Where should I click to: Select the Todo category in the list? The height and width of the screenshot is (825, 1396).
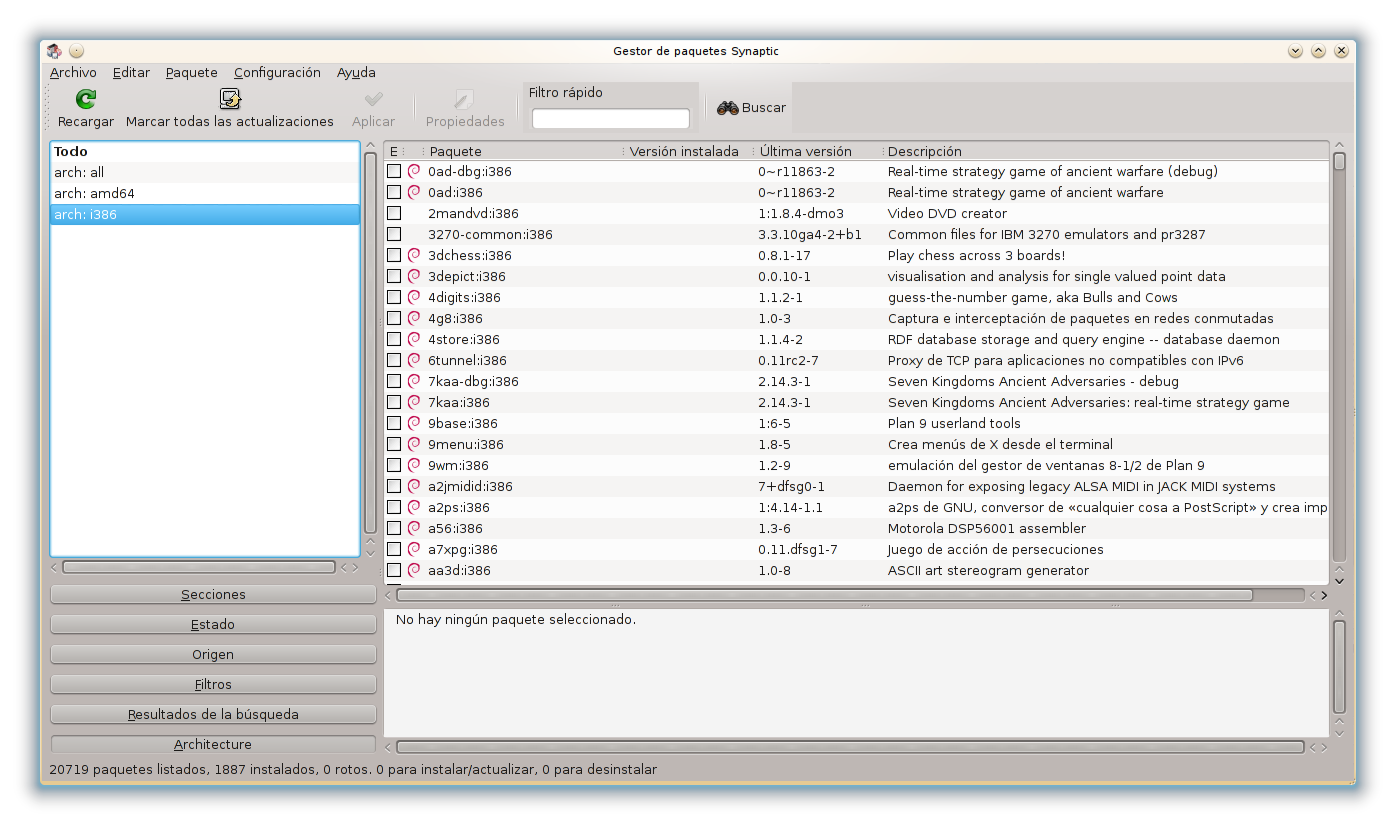(x=205, y=151)
